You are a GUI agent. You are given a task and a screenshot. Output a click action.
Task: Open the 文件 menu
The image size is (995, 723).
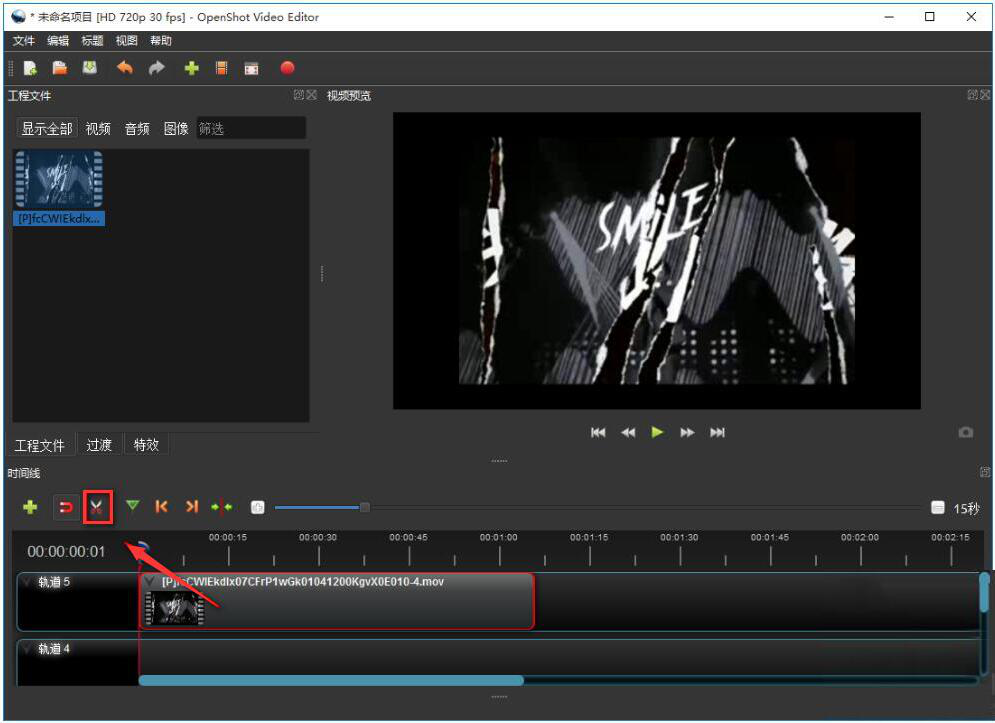[x=23, y=41]
